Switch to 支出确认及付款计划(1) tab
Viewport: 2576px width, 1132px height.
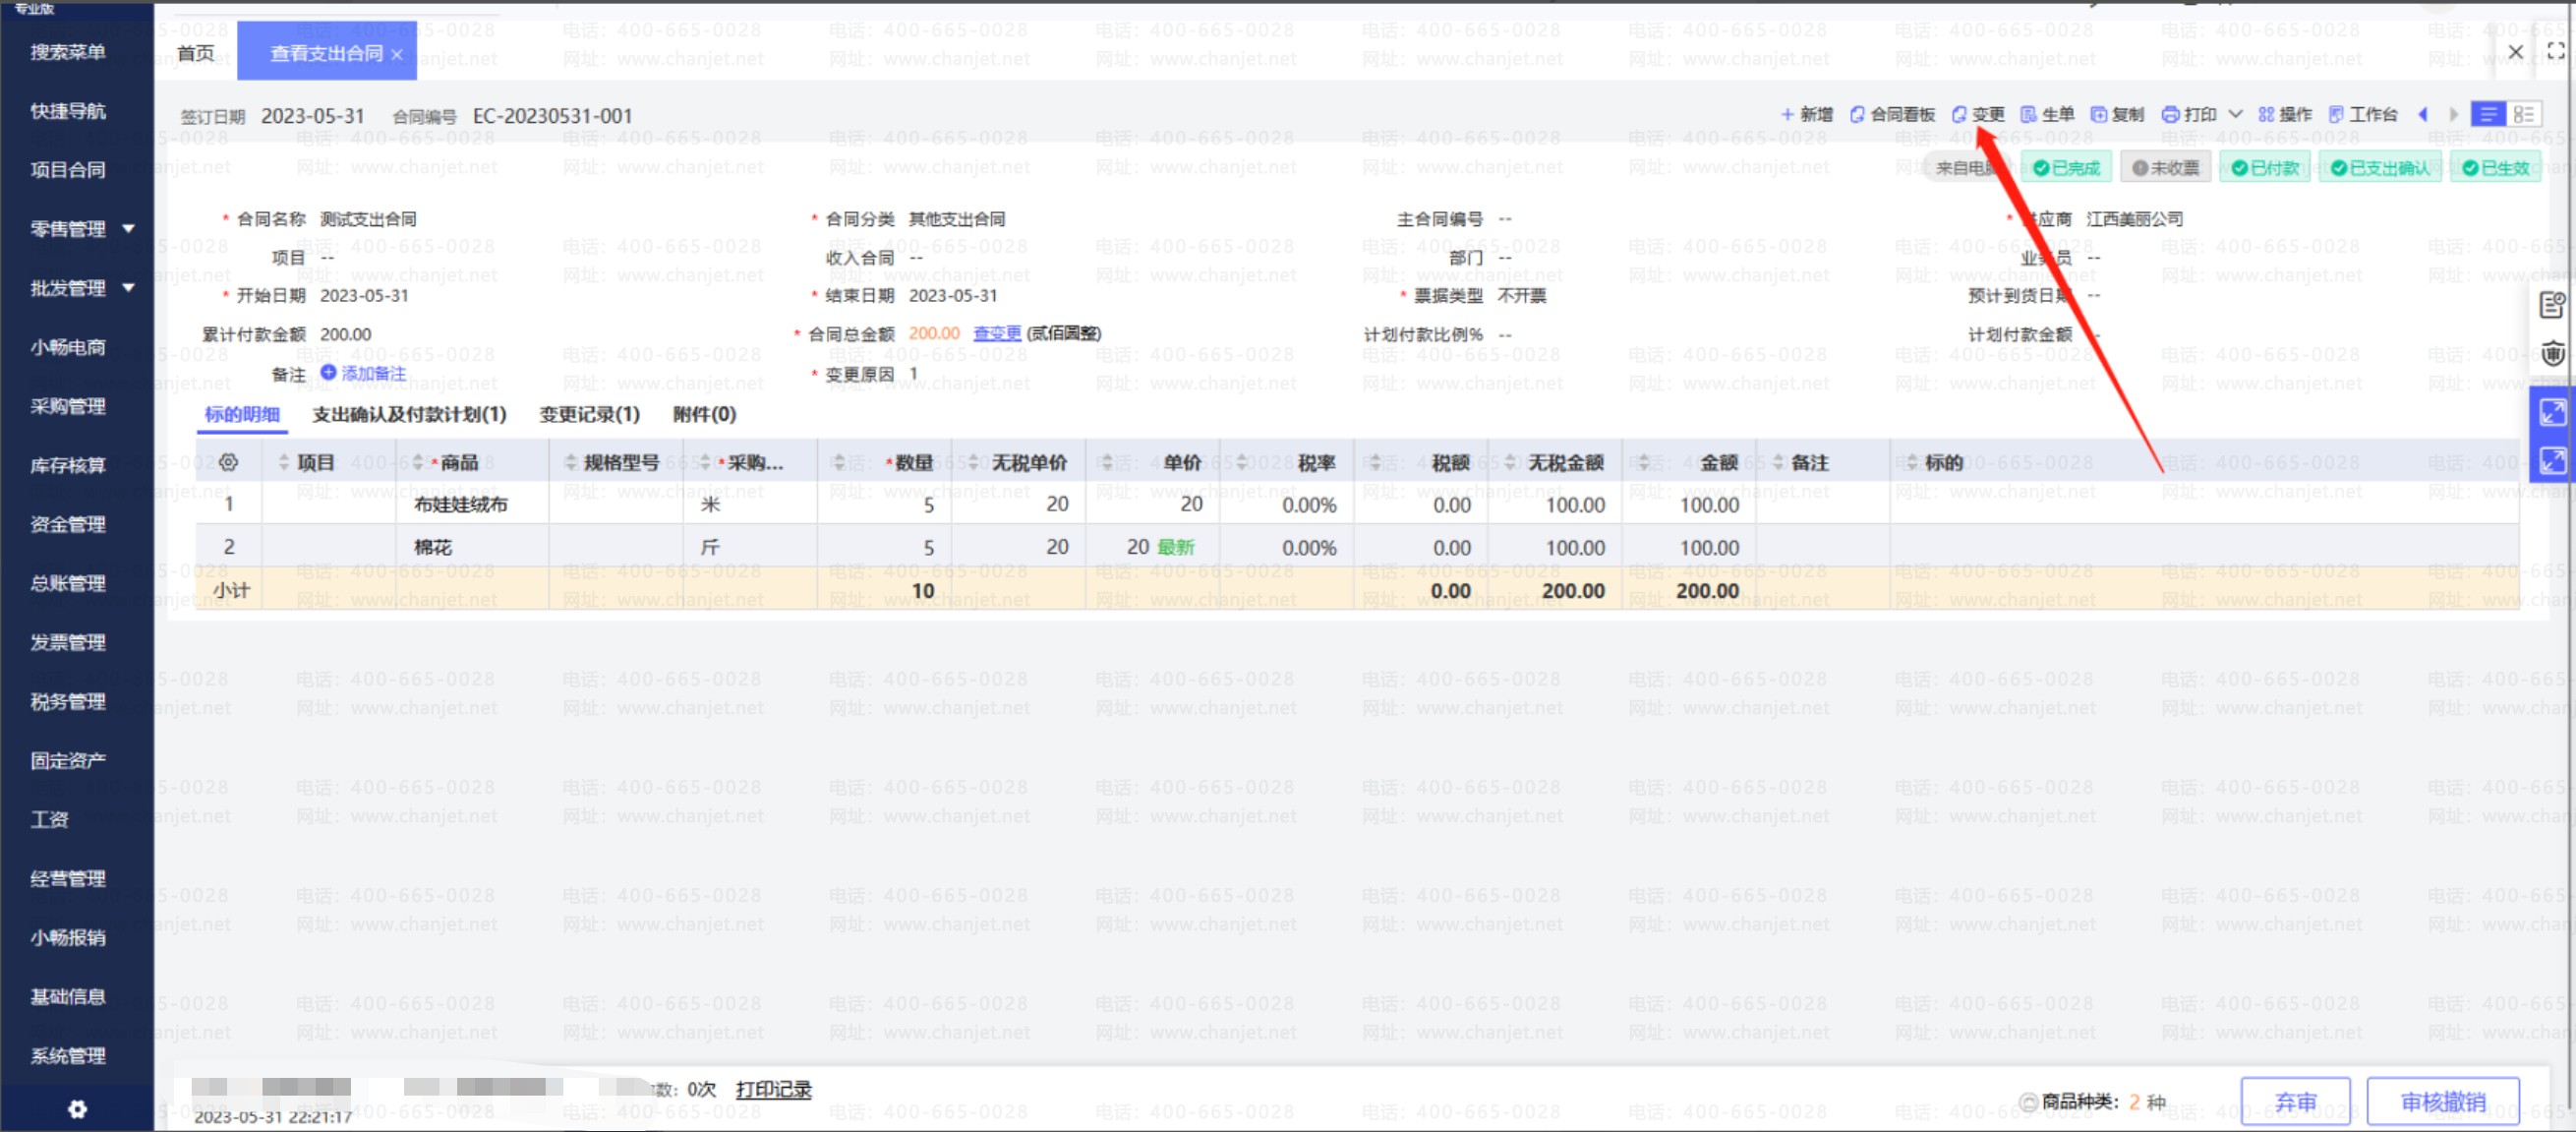[x=409, y=414]
